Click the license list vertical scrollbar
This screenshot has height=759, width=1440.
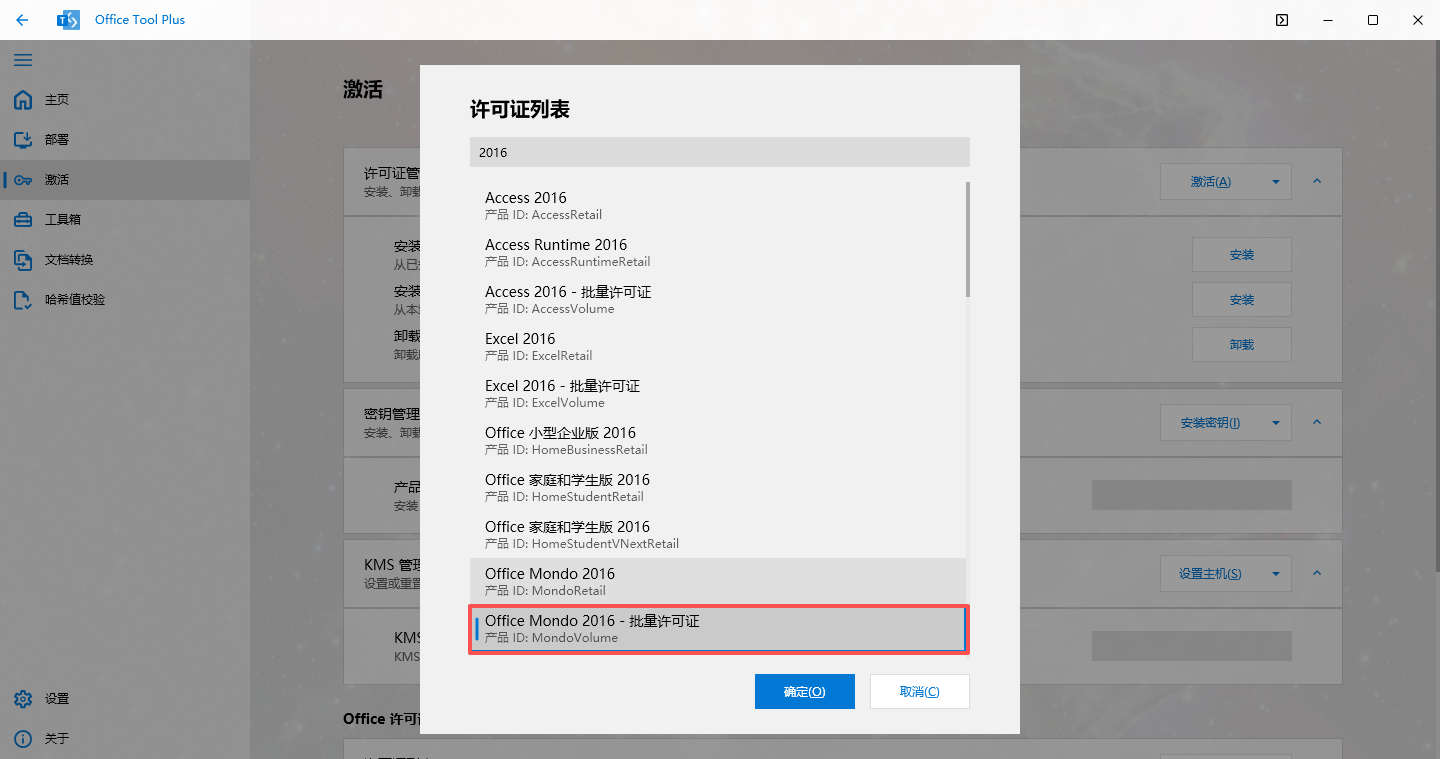pyautogui.click(x=967, y=239)
